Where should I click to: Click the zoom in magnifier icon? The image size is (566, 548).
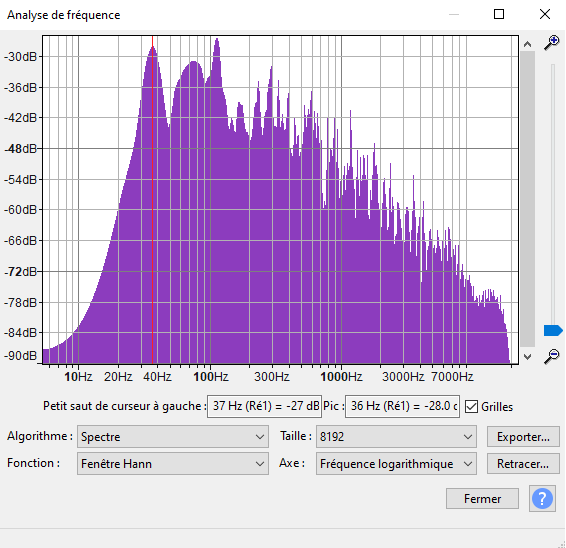point(552,43)
